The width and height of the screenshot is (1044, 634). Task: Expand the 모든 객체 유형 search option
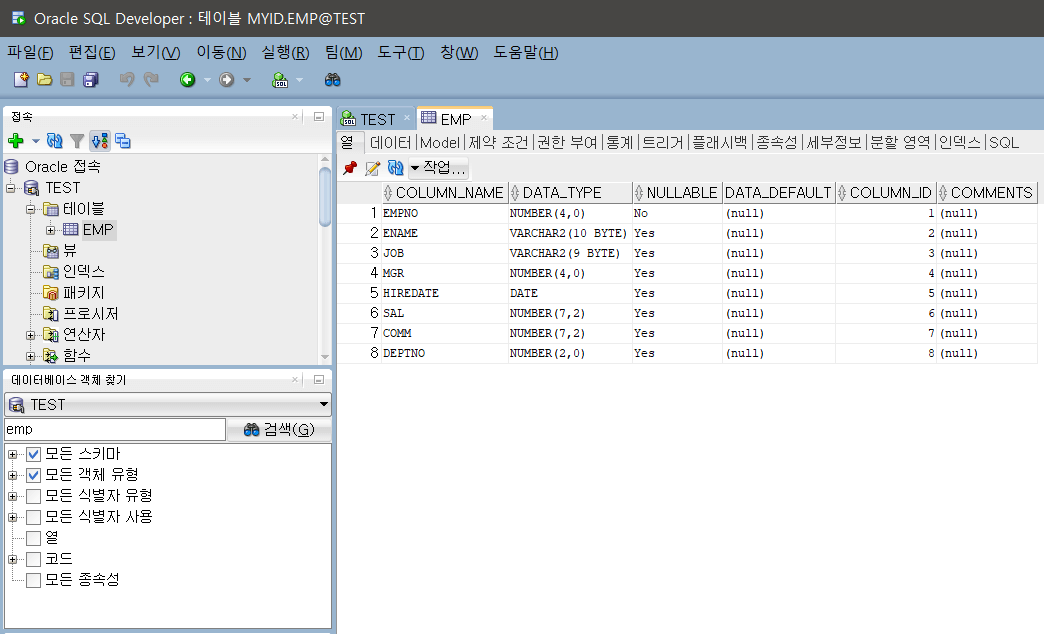(x=13, y=476)
